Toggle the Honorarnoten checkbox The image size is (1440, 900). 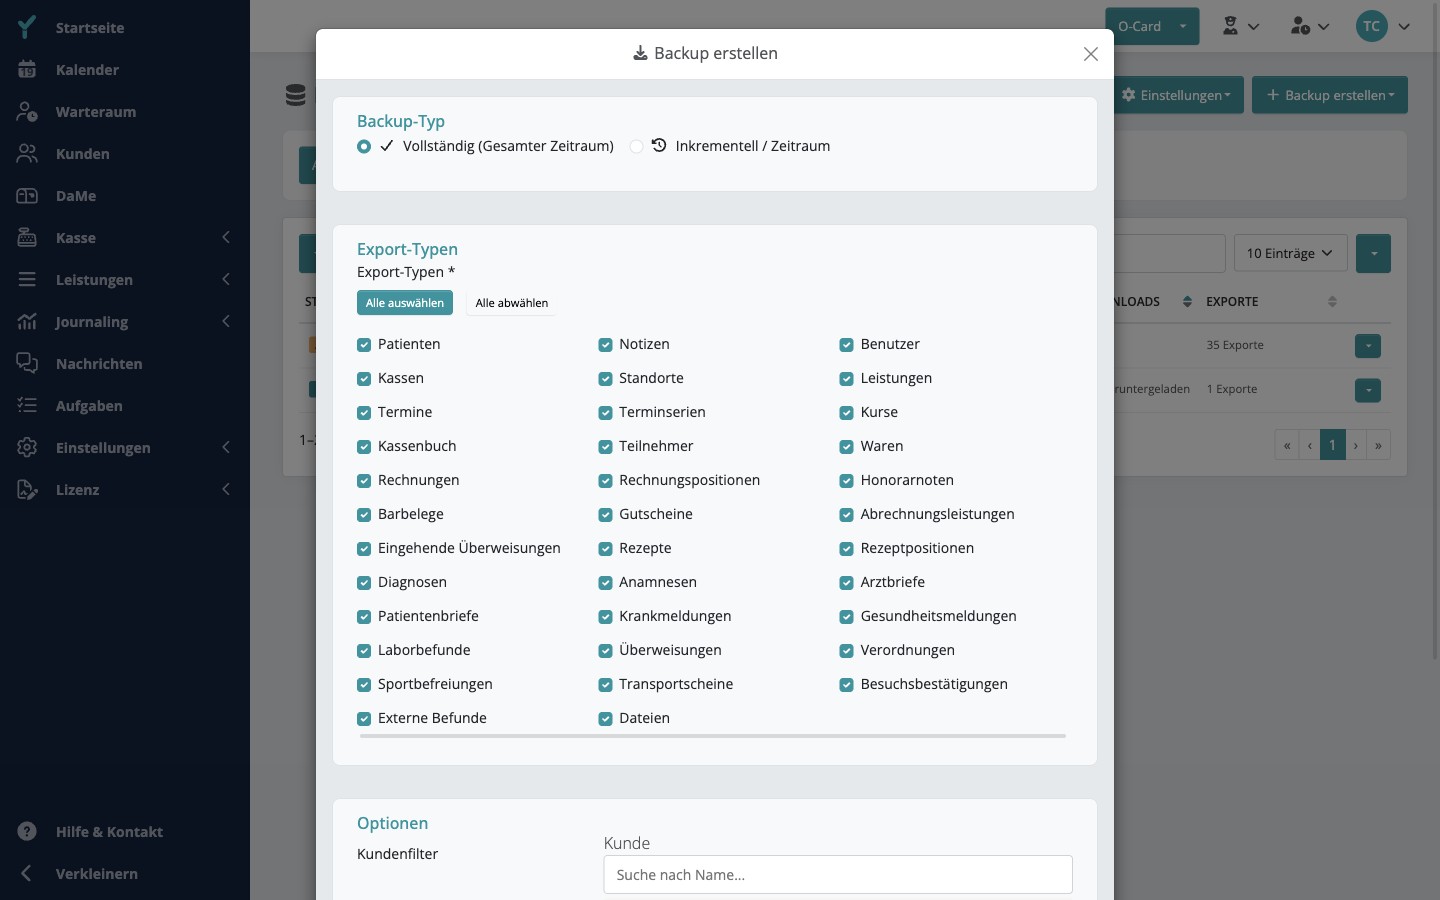click(x=846, y=481)
